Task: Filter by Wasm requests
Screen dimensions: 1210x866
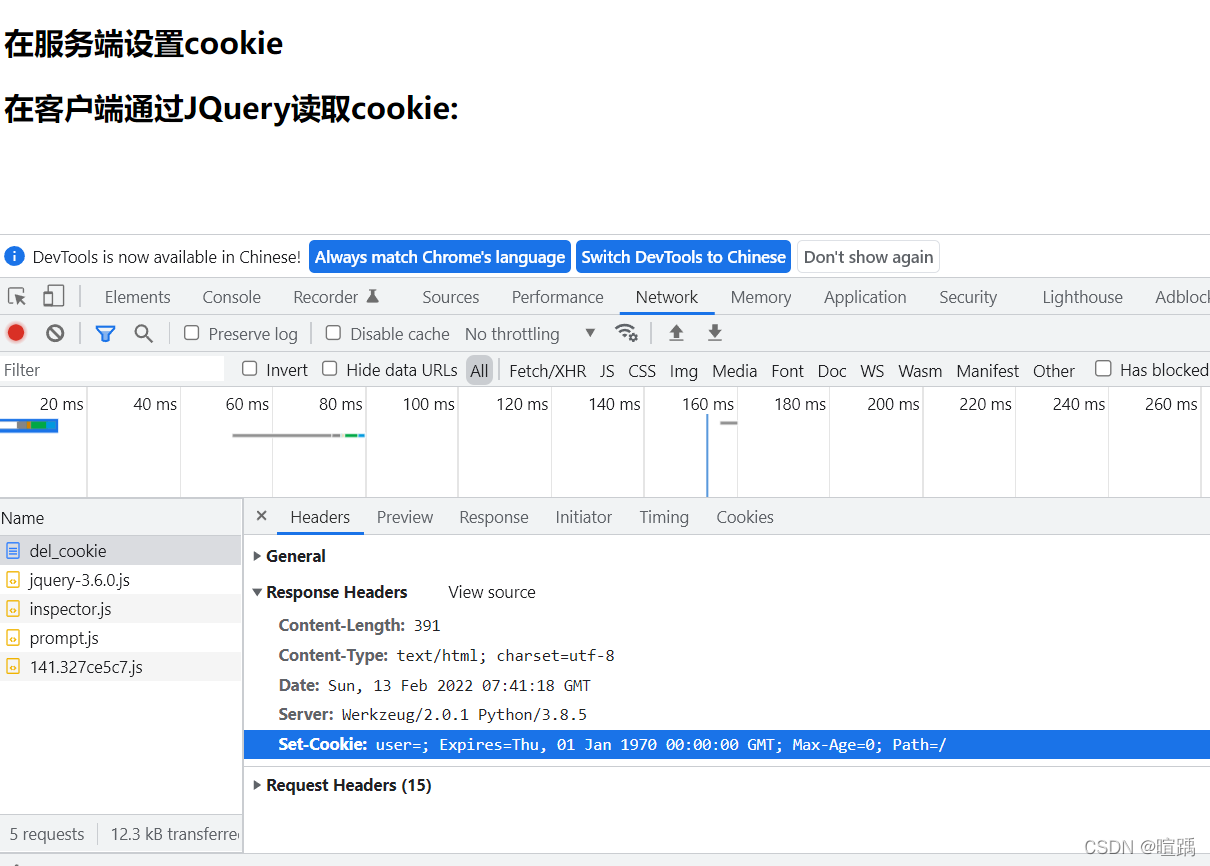Action: tap(920, 370)
